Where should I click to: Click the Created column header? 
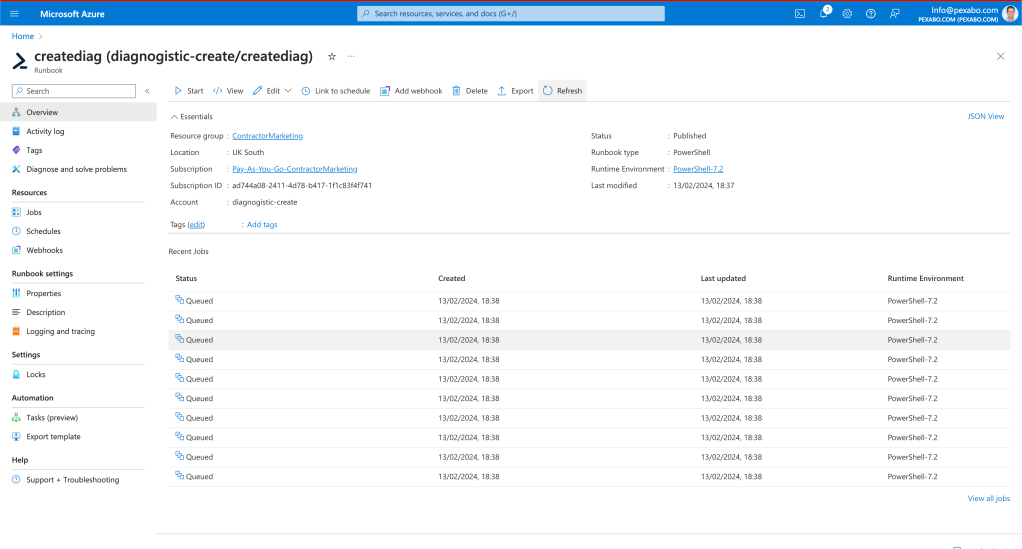pyautogui.click(x=452, y=278)
